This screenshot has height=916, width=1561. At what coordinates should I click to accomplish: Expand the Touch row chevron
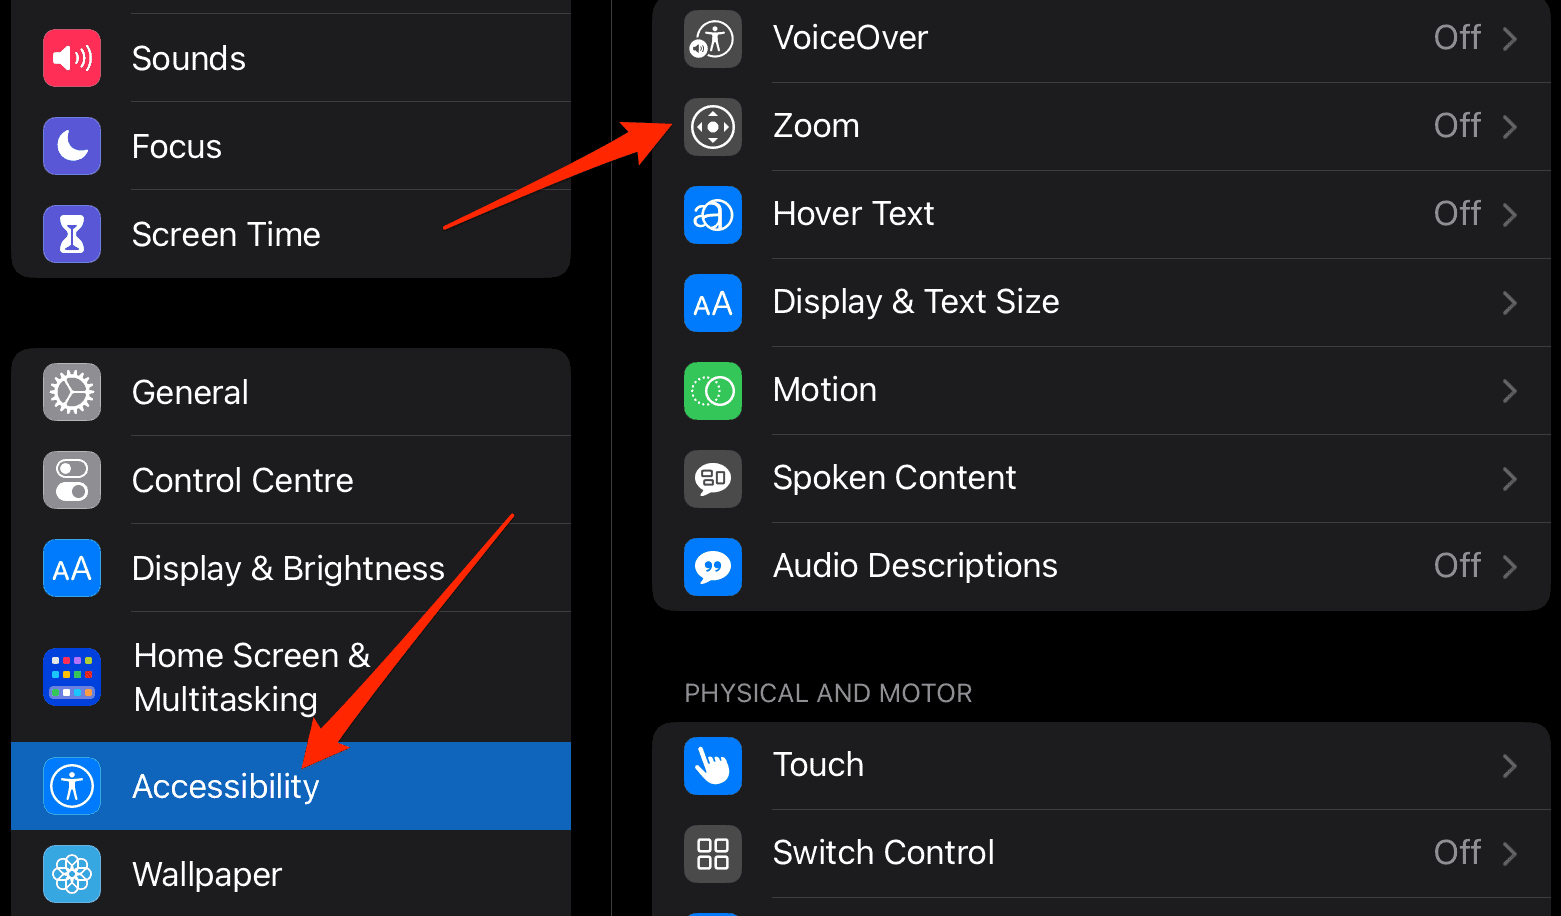click(x=1510, y=766)
